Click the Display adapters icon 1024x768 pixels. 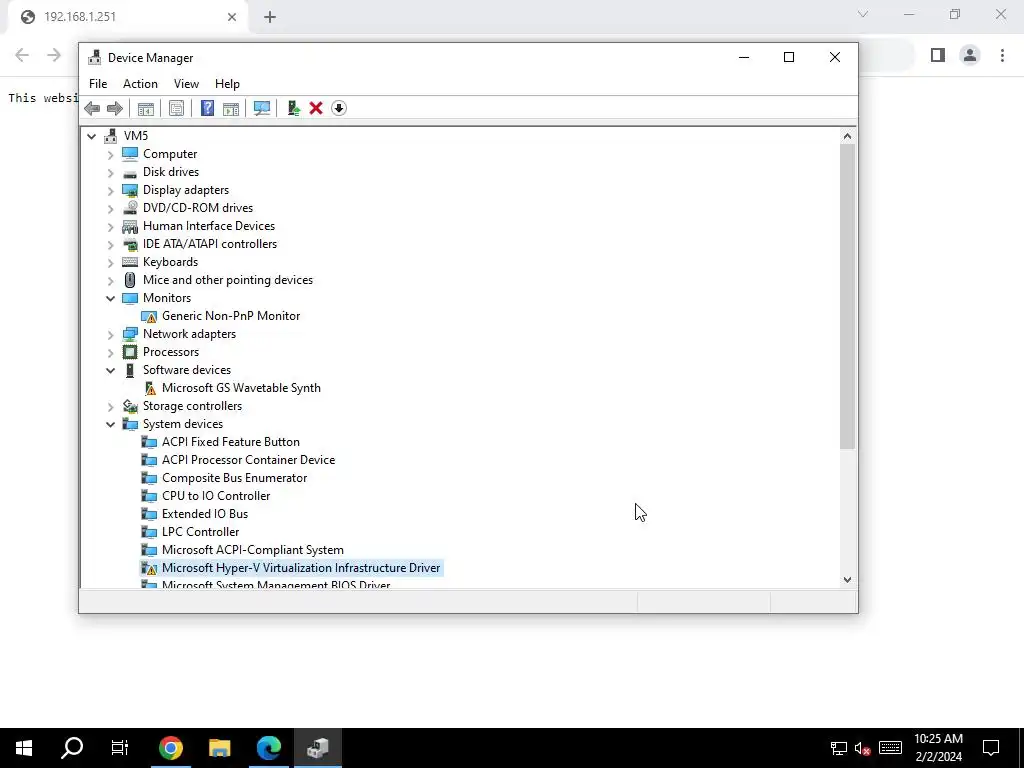[130, 190]
